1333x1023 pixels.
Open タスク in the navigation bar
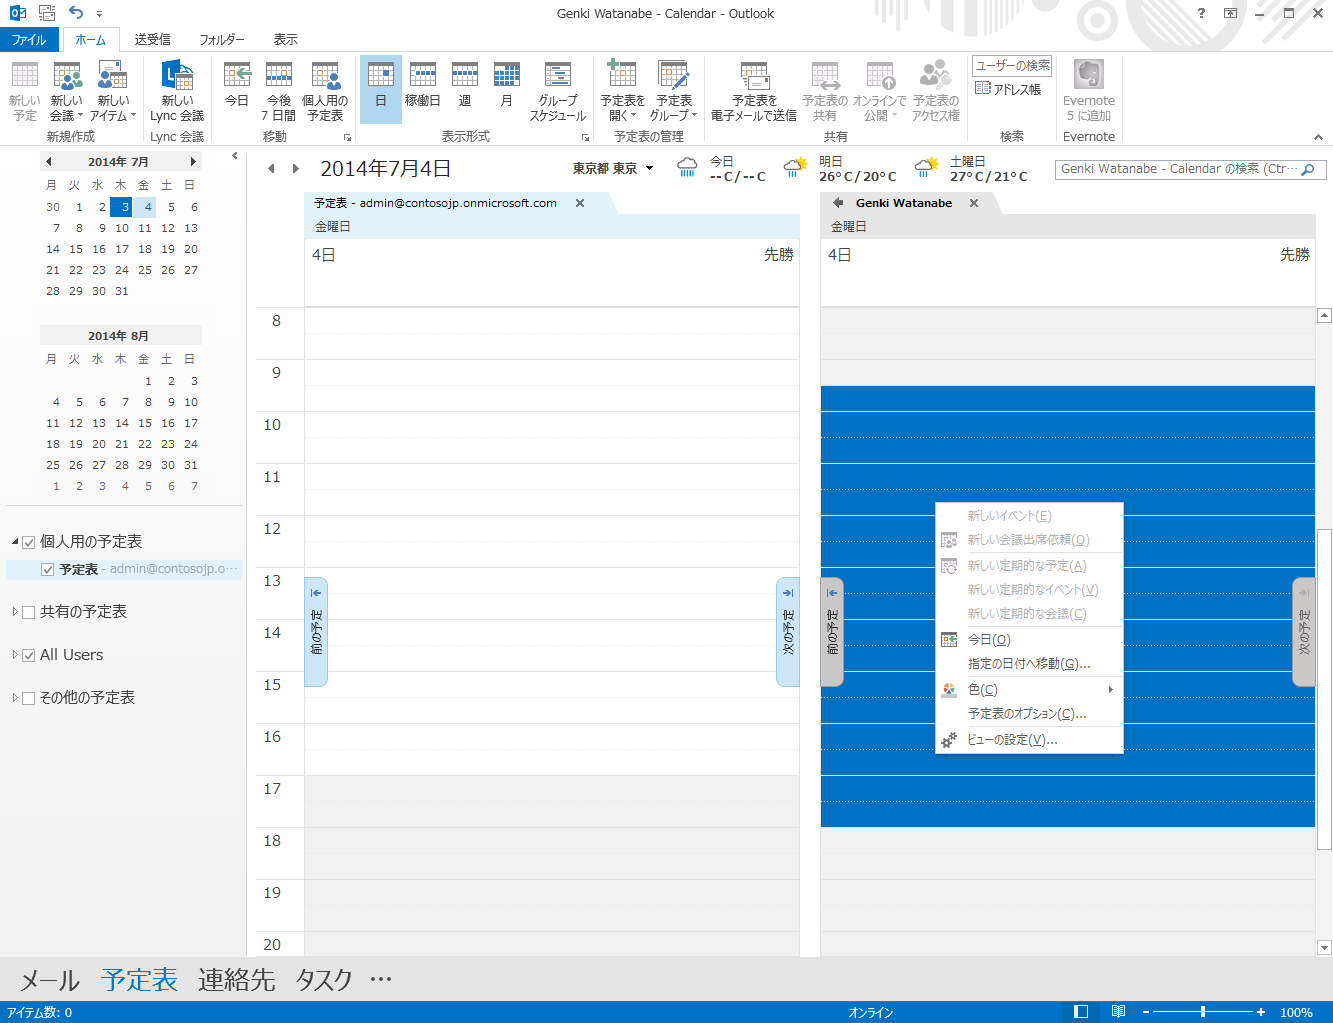click(x=324, y=980)
